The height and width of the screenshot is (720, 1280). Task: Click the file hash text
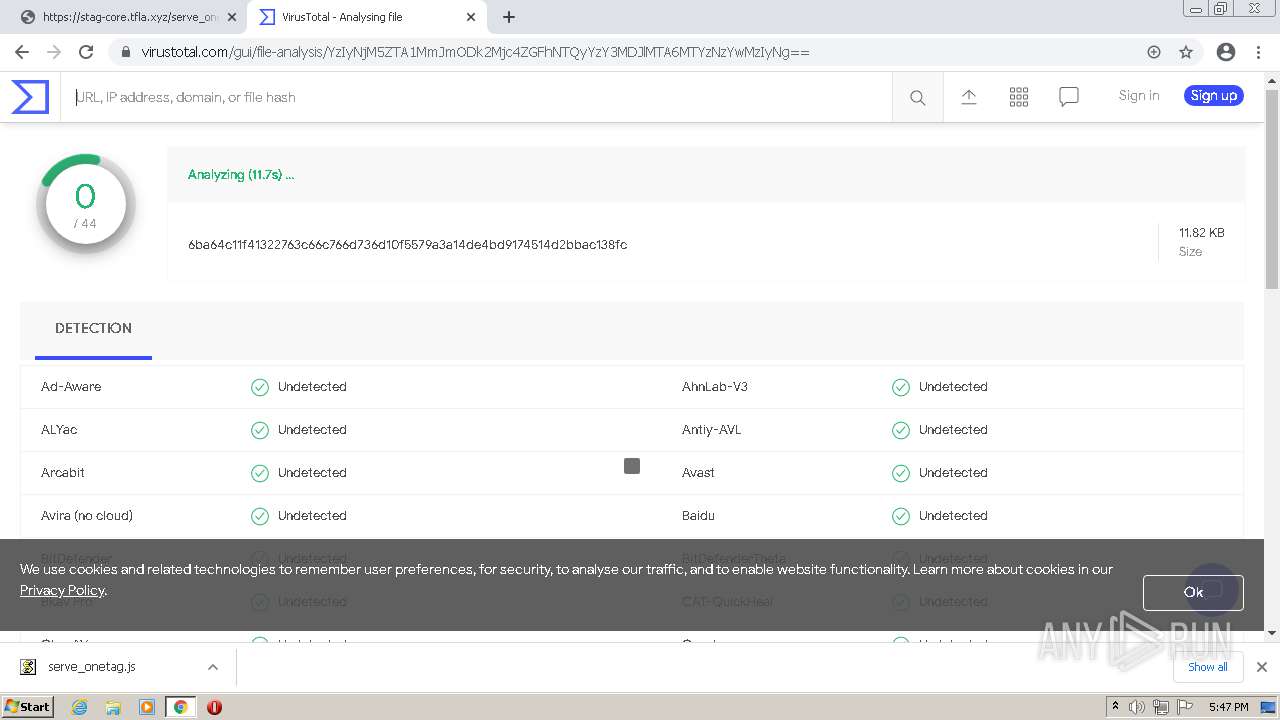coord(407,245)
